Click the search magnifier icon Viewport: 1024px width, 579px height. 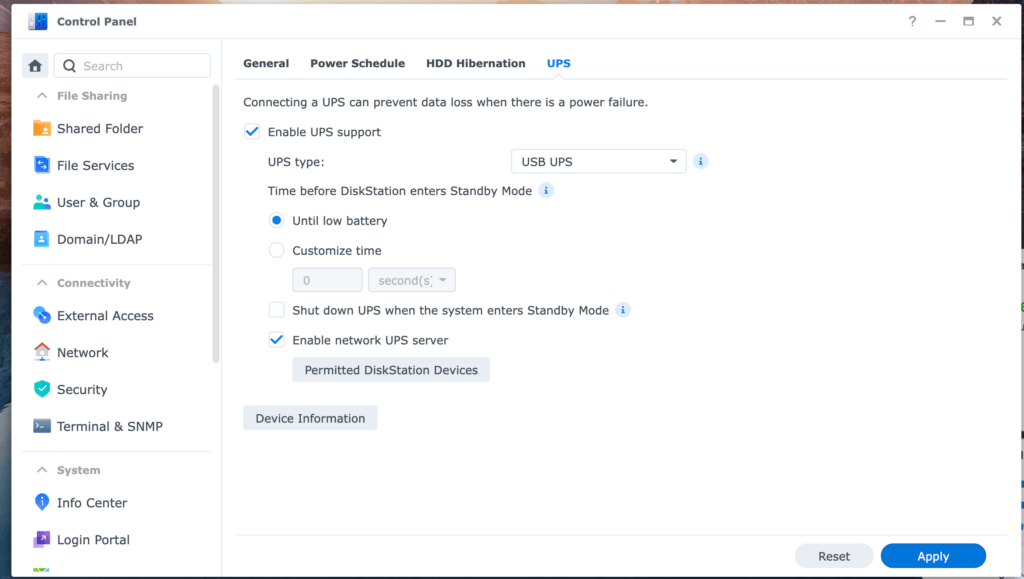pyautogui.click(x=69, y=66)
